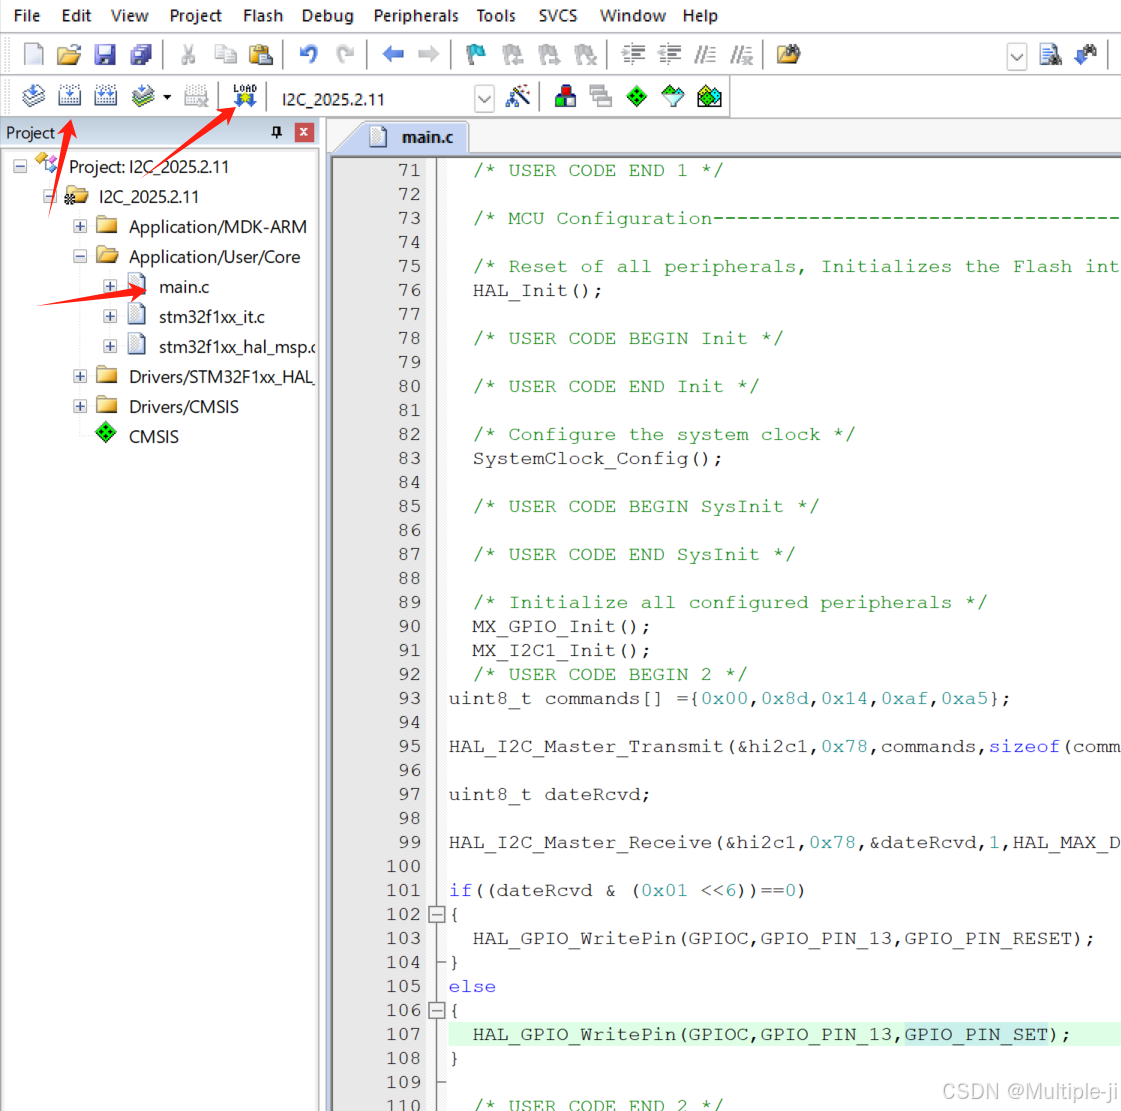Redo the last edit

(345, 54)
